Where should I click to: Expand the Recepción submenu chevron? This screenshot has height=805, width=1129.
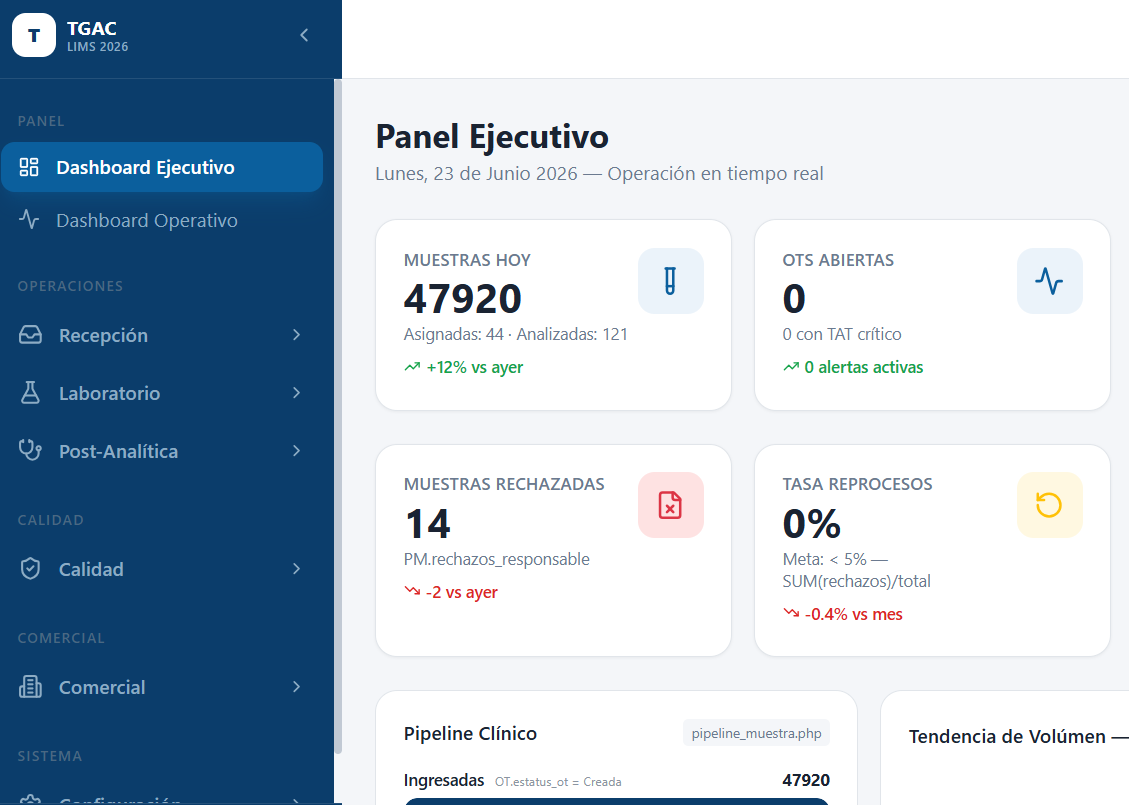pos(297,335)
